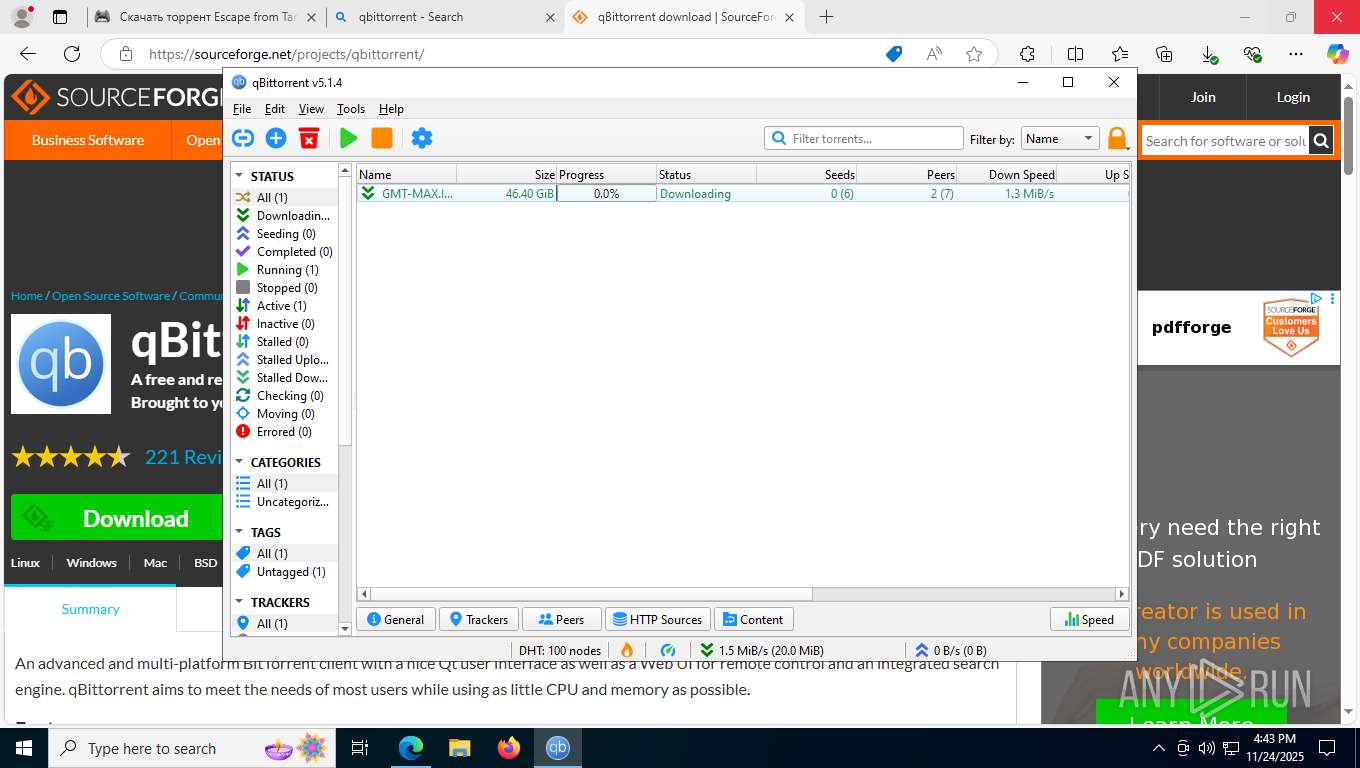Click the green SourceForge Download button
The image size is (1360, 768).
click(x=116, y=518)
